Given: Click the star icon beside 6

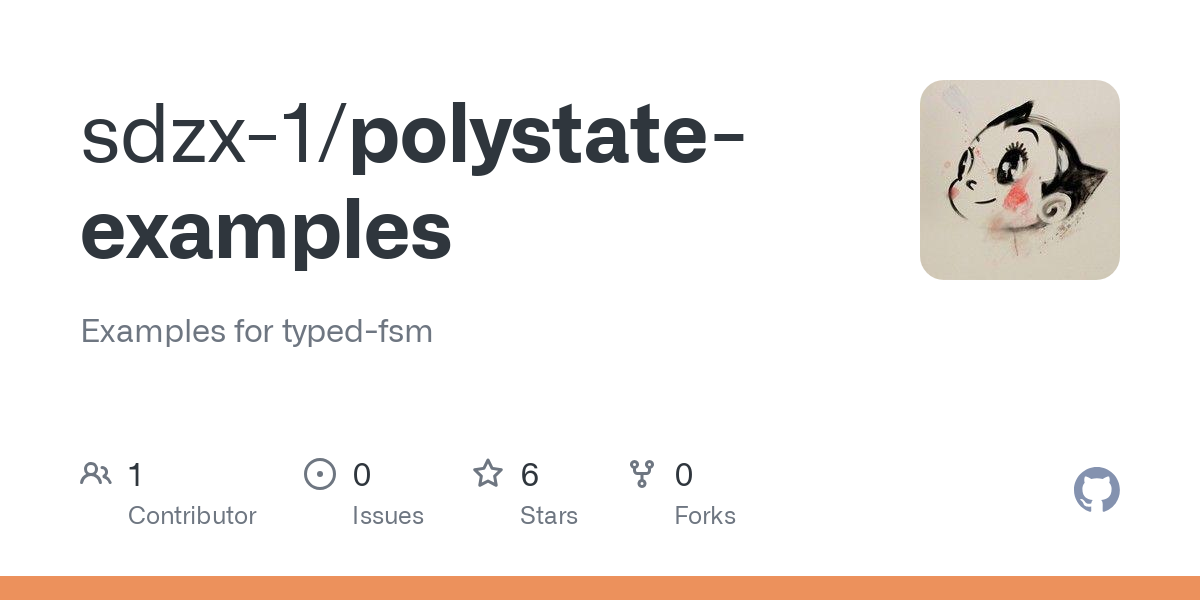Looking at the screenshot, I should coord(488,474).
